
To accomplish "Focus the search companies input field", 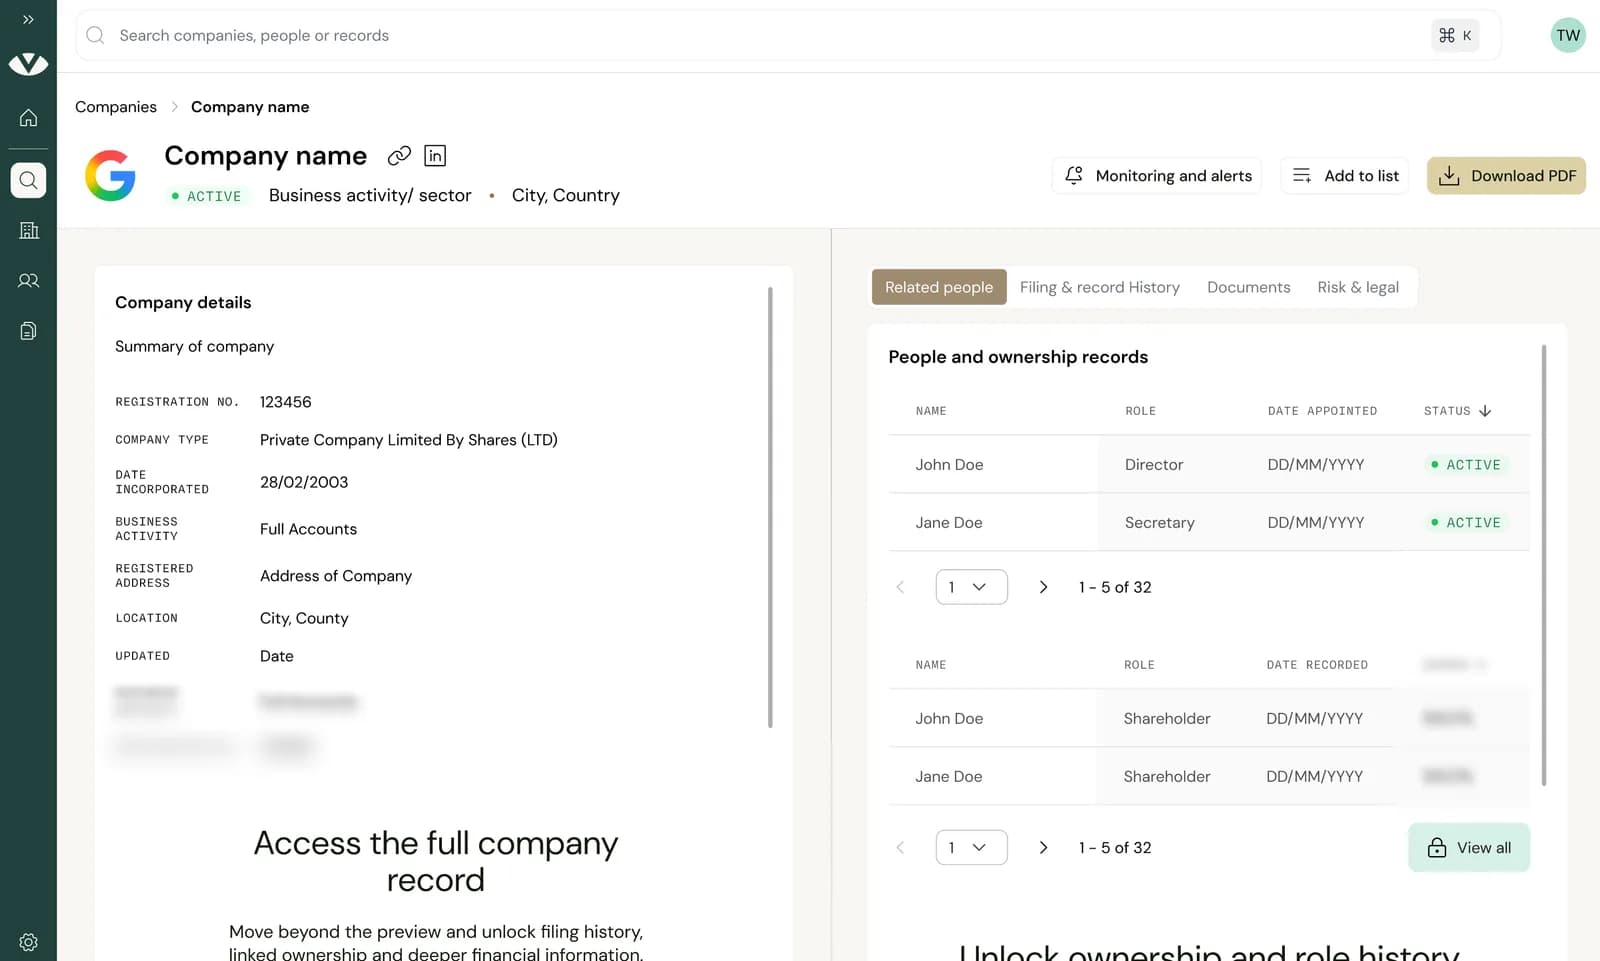I will point(788,35).
